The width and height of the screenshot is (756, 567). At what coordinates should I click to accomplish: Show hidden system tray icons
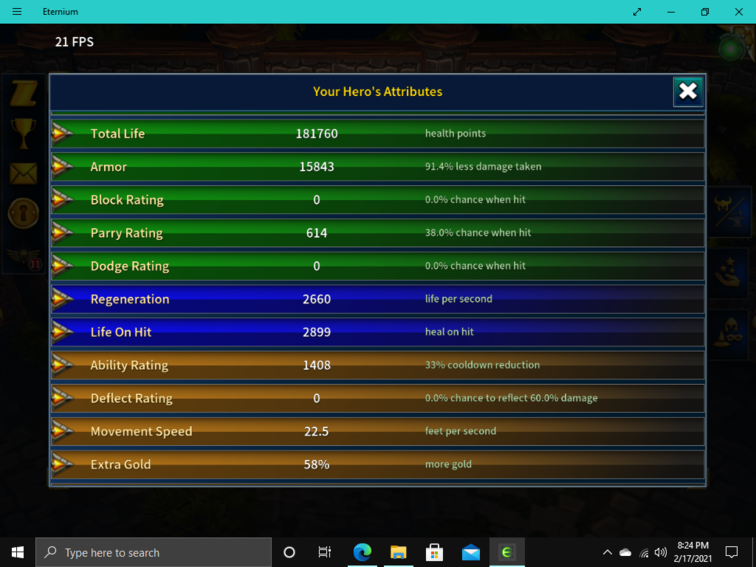pyautogui.click(x=607, y=552)
